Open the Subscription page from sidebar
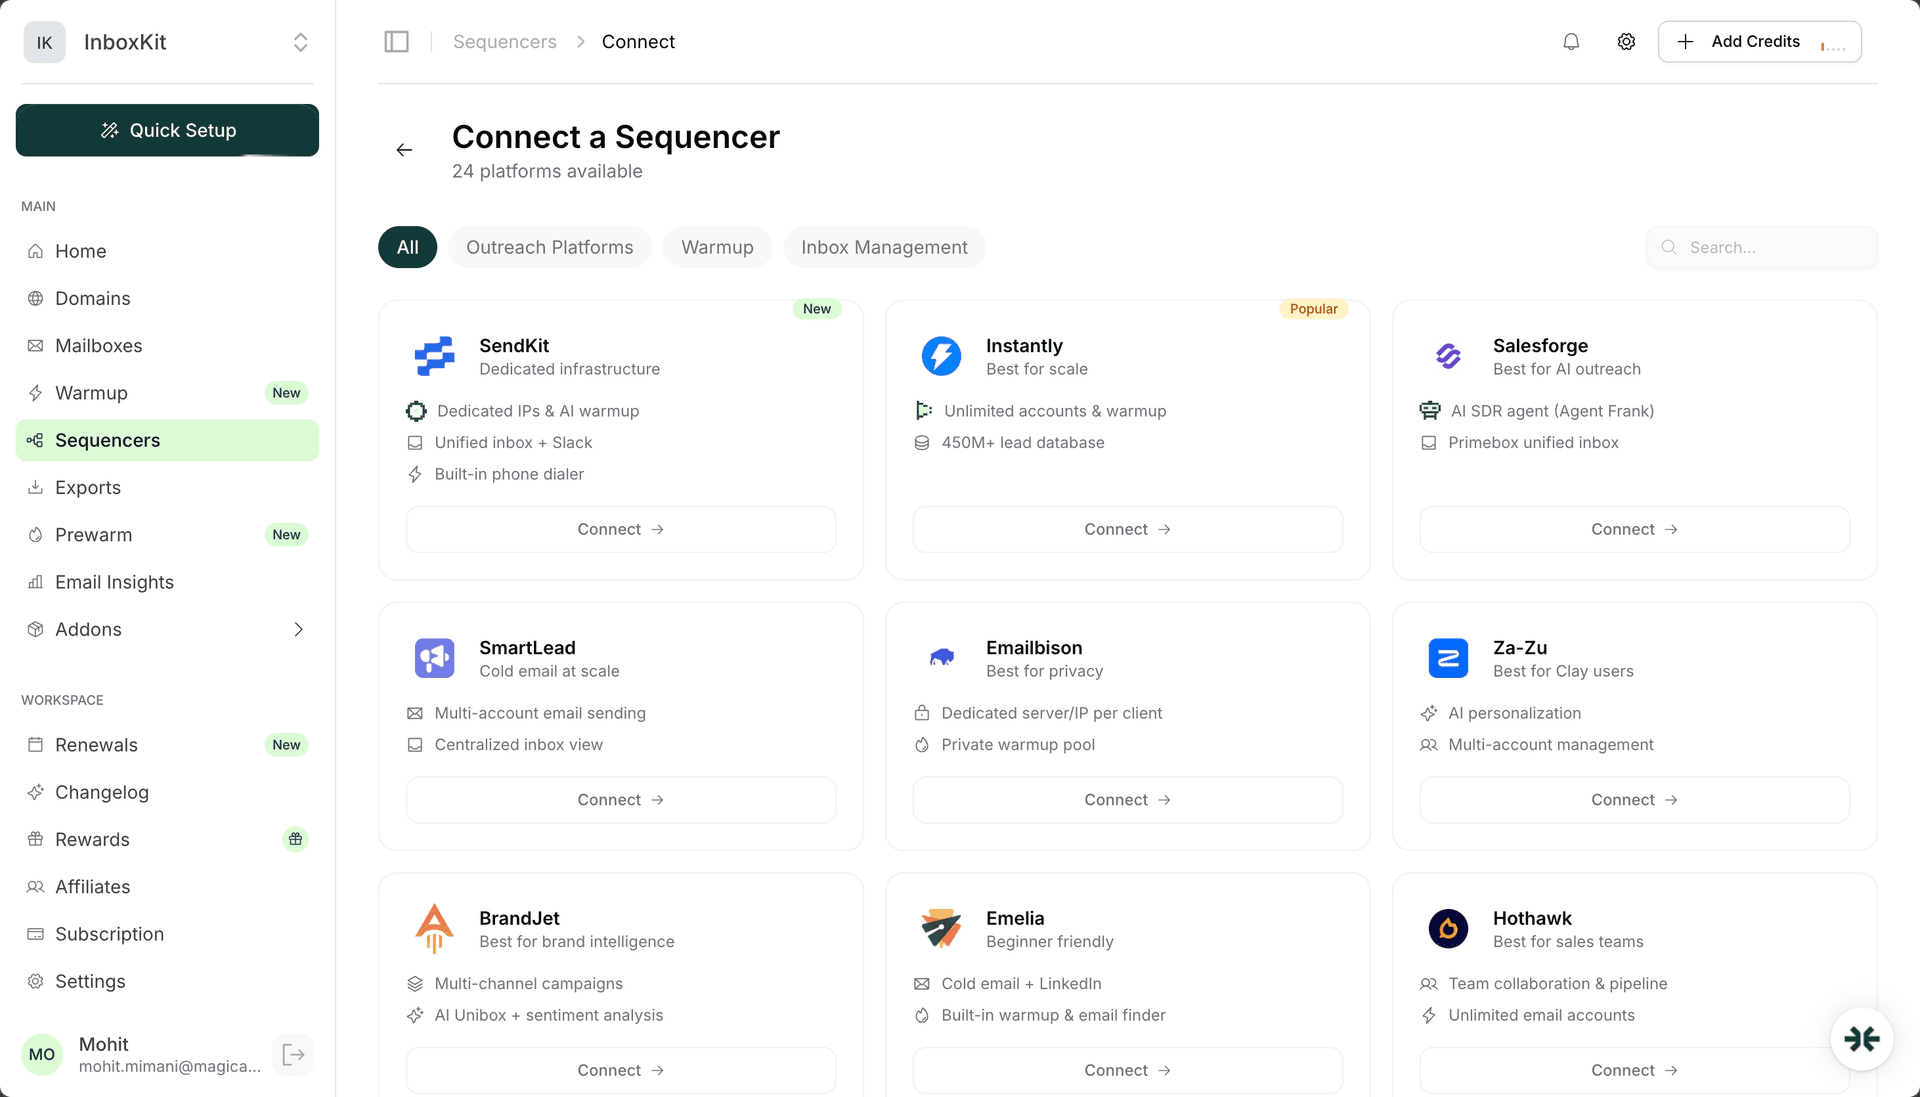Viewport: 1920px width, 1097px height. [108, 933]
